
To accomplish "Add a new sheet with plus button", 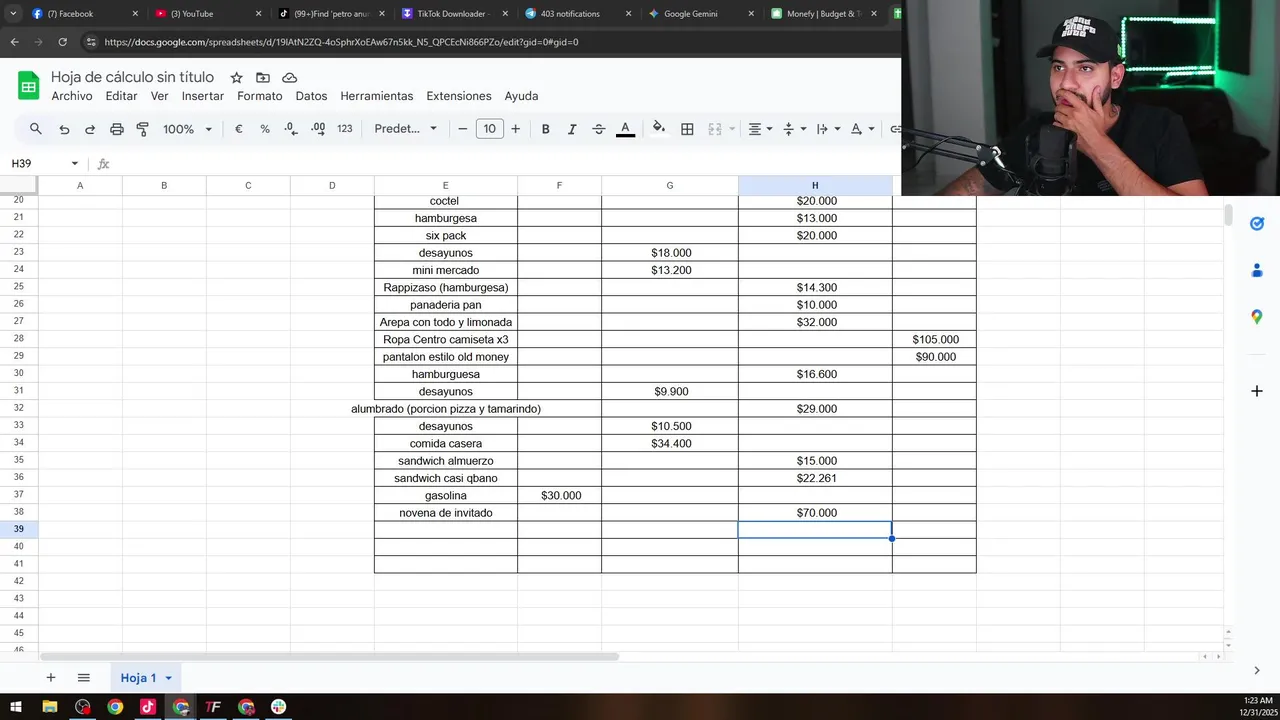I will click(51, 678).
